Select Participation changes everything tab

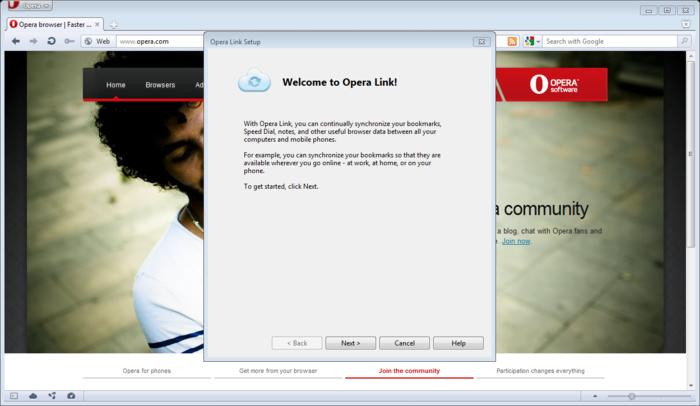coord(540,371)
